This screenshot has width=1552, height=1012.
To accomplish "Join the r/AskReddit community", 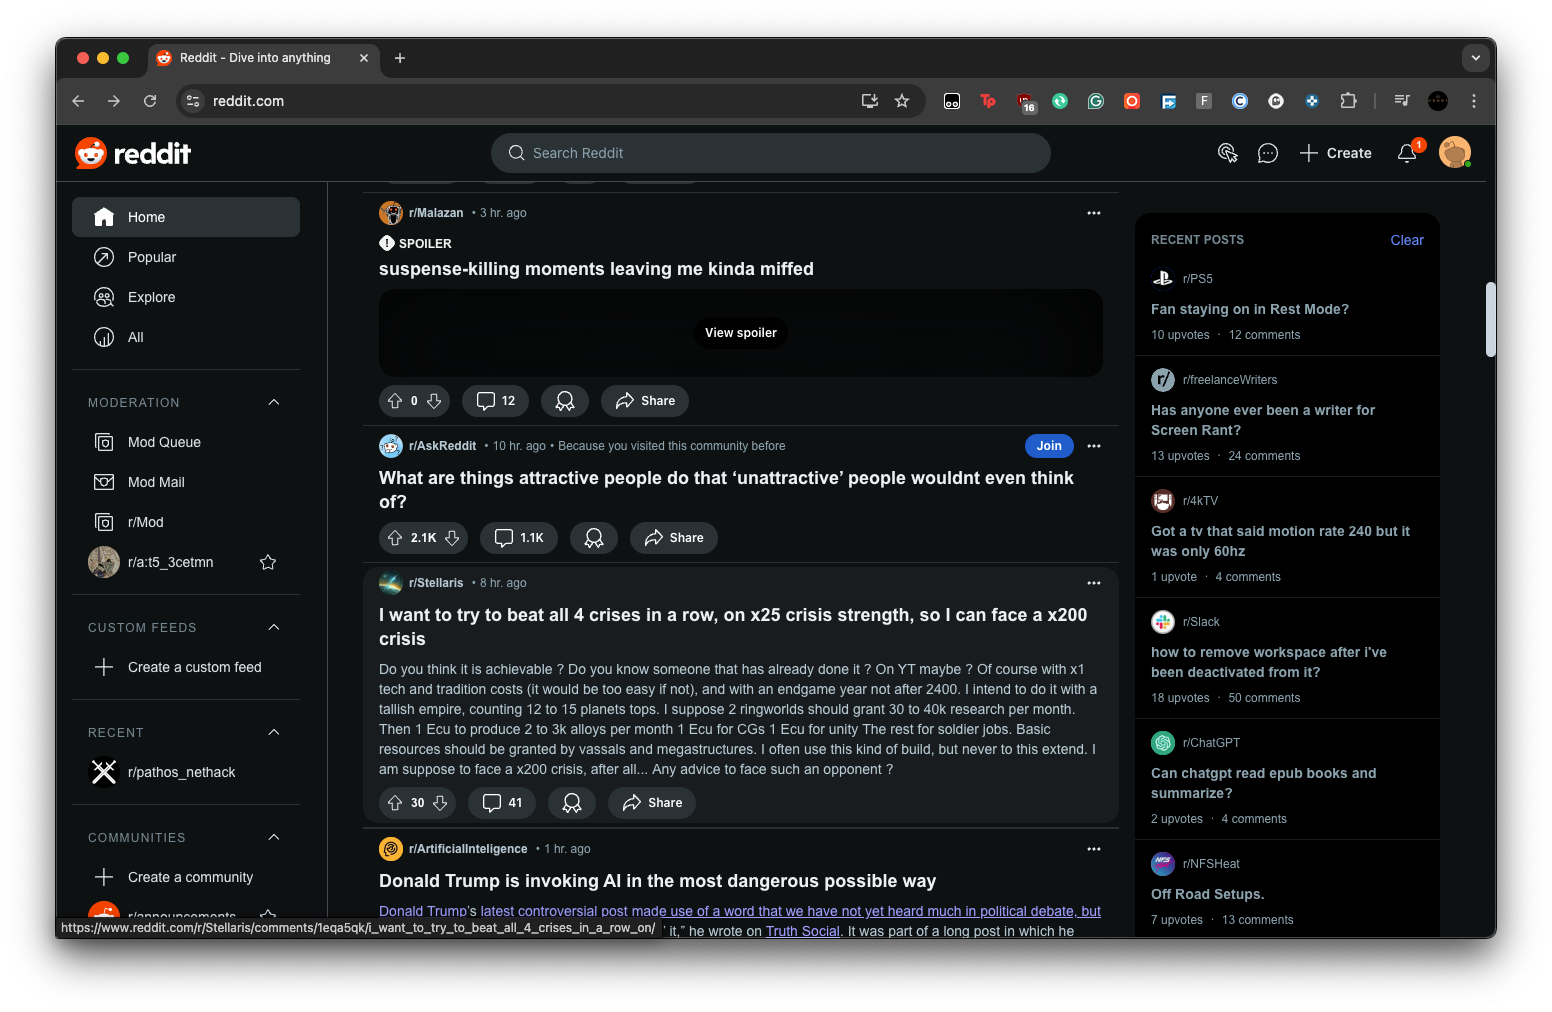I will click(x=1048, y=445).
